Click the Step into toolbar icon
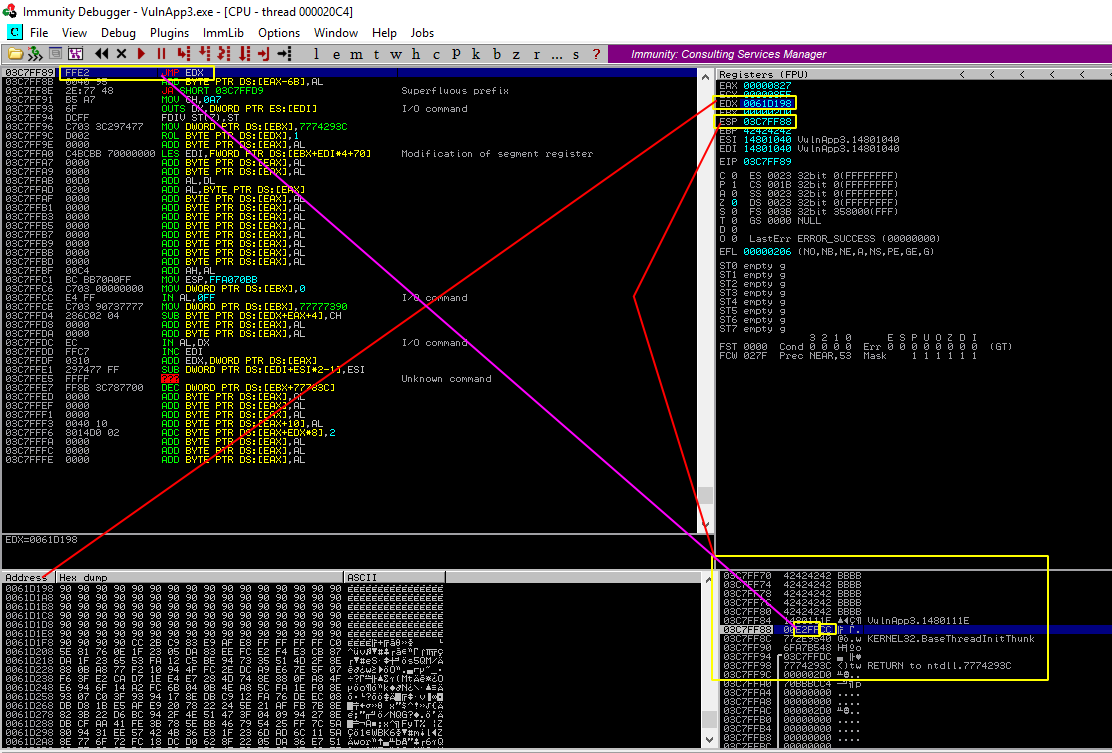 pyautogui.click(x=184, y=54)
